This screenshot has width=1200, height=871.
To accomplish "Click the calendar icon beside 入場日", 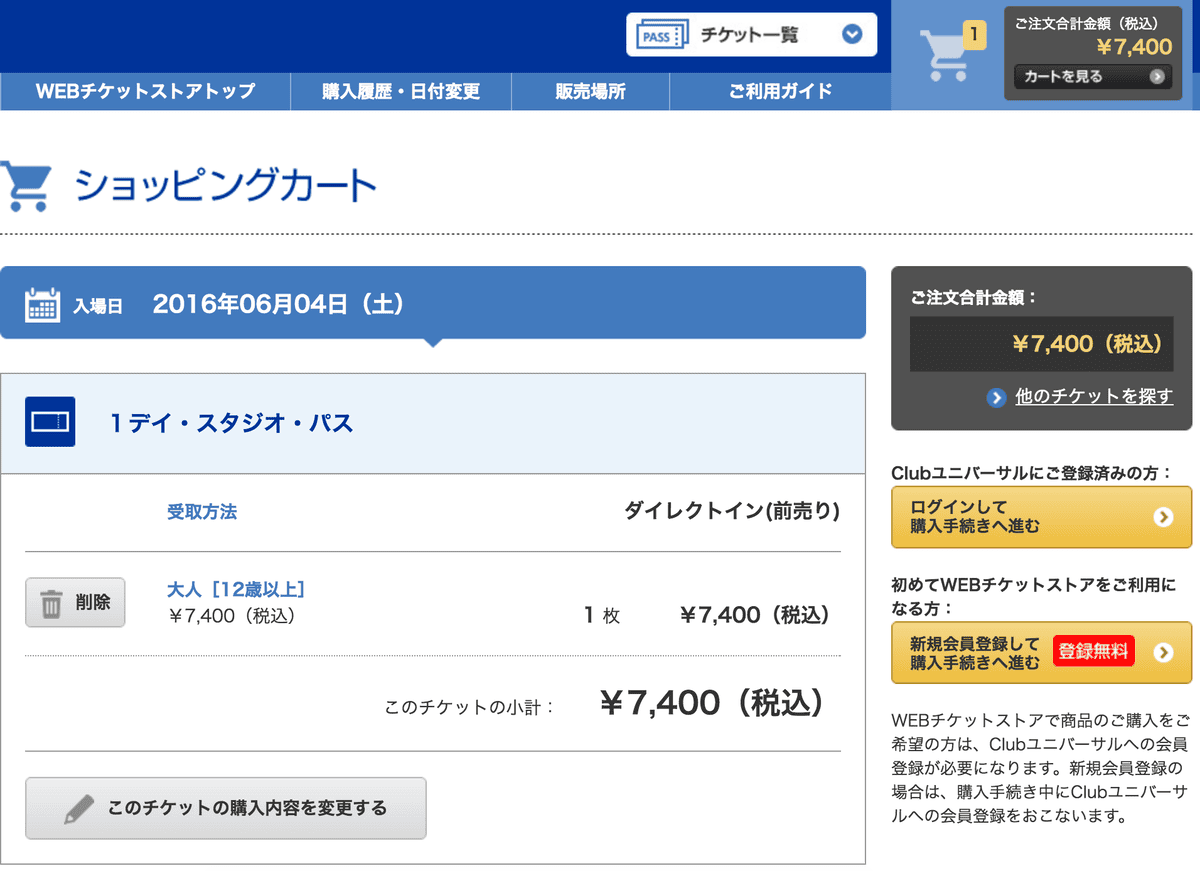I will [x=42, y=304].
